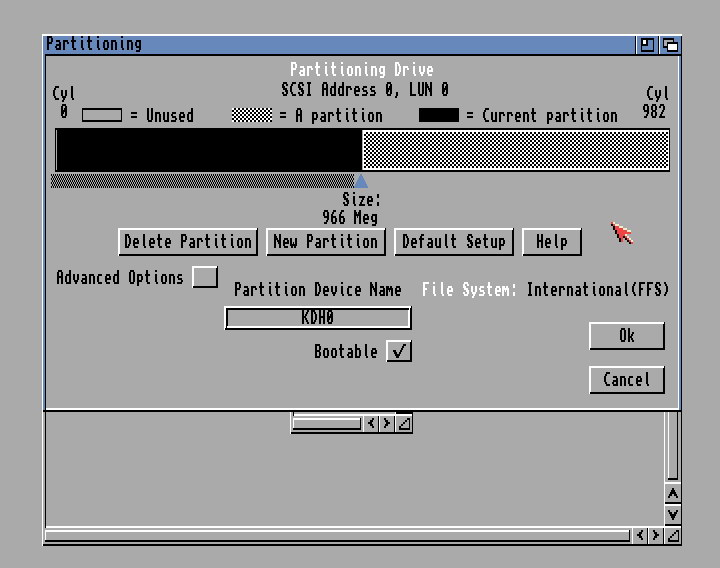Click left arrow of the background window's bottom scrollbar

[640, 536]
